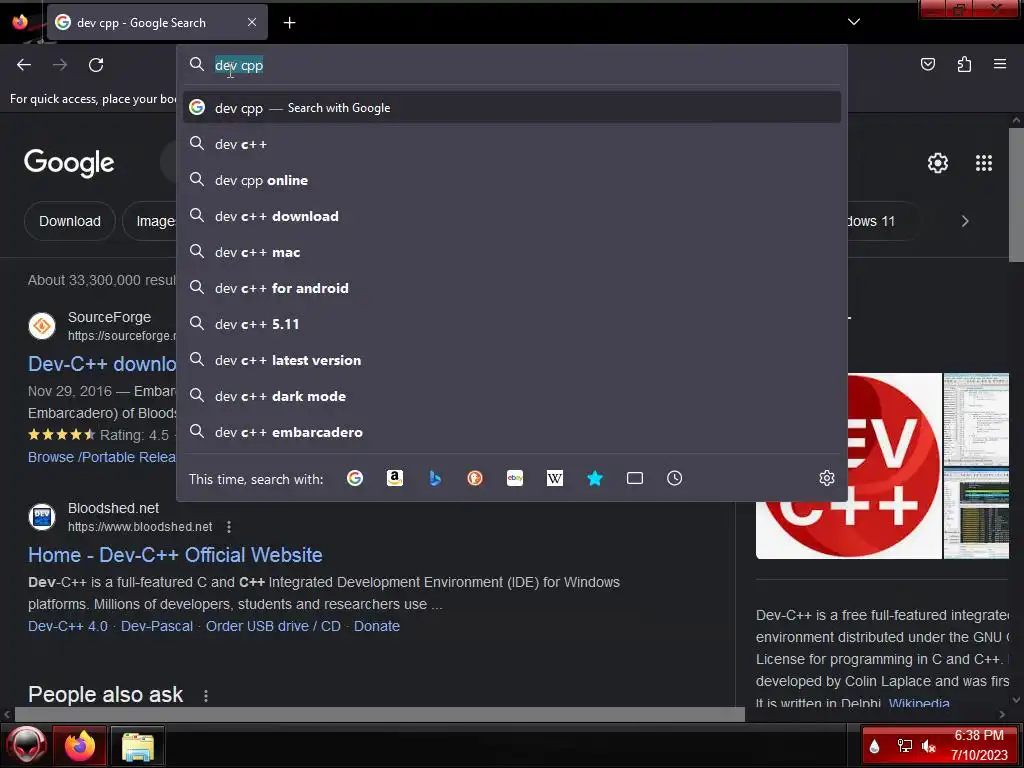Open Google quick settings gear

click(938, 163)
